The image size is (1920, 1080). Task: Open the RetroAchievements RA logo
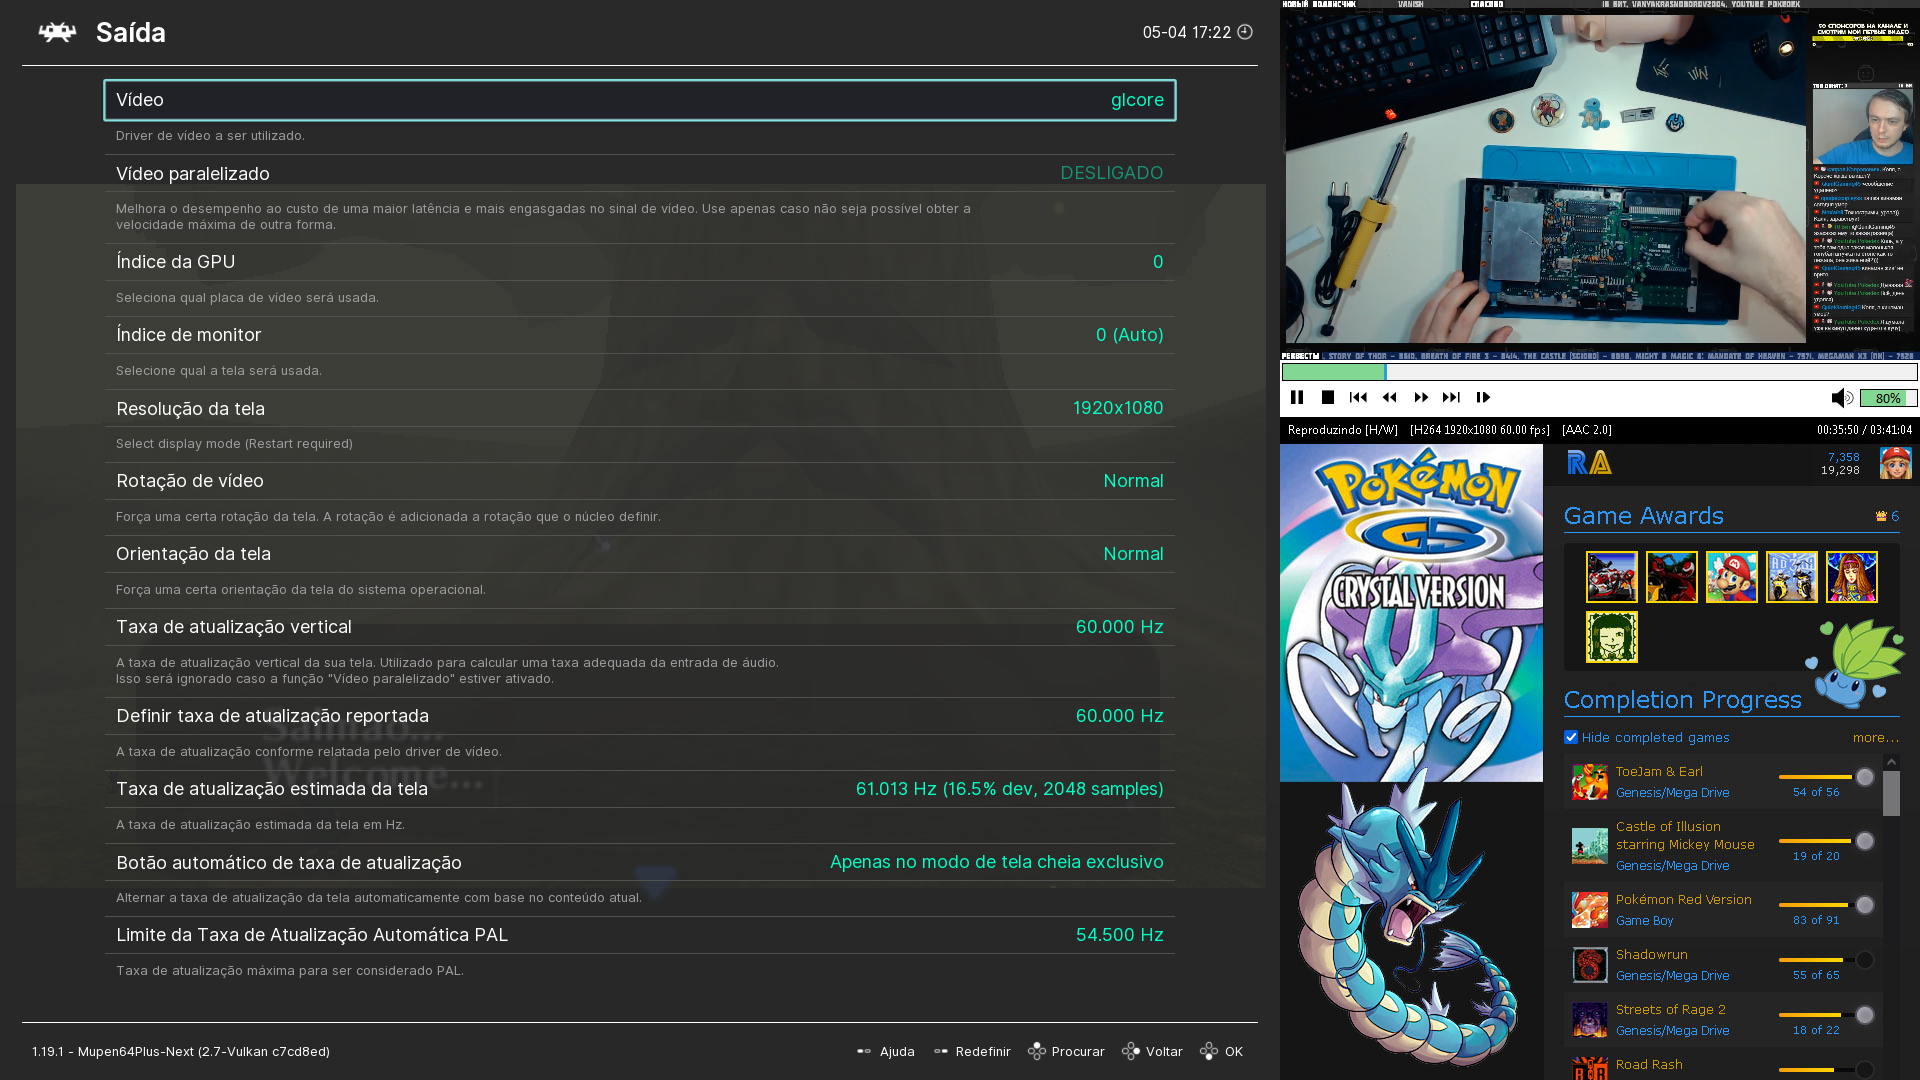[x=1589, y=463]
